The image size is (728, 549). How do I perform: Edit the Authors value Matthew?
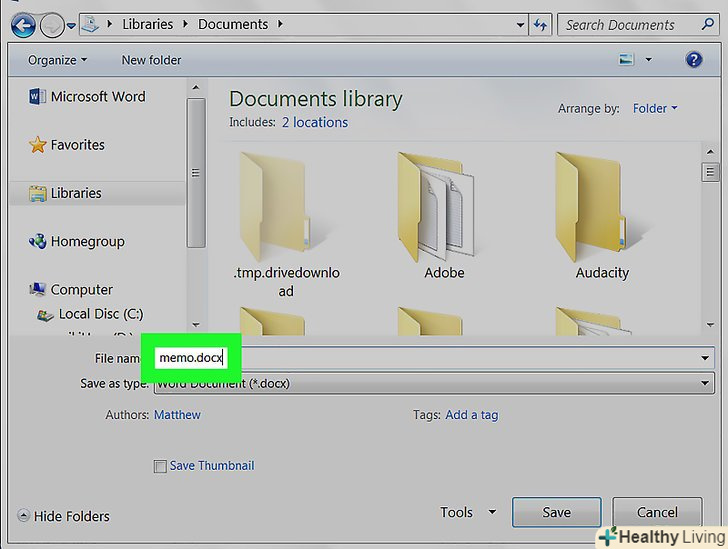point(177,415)
